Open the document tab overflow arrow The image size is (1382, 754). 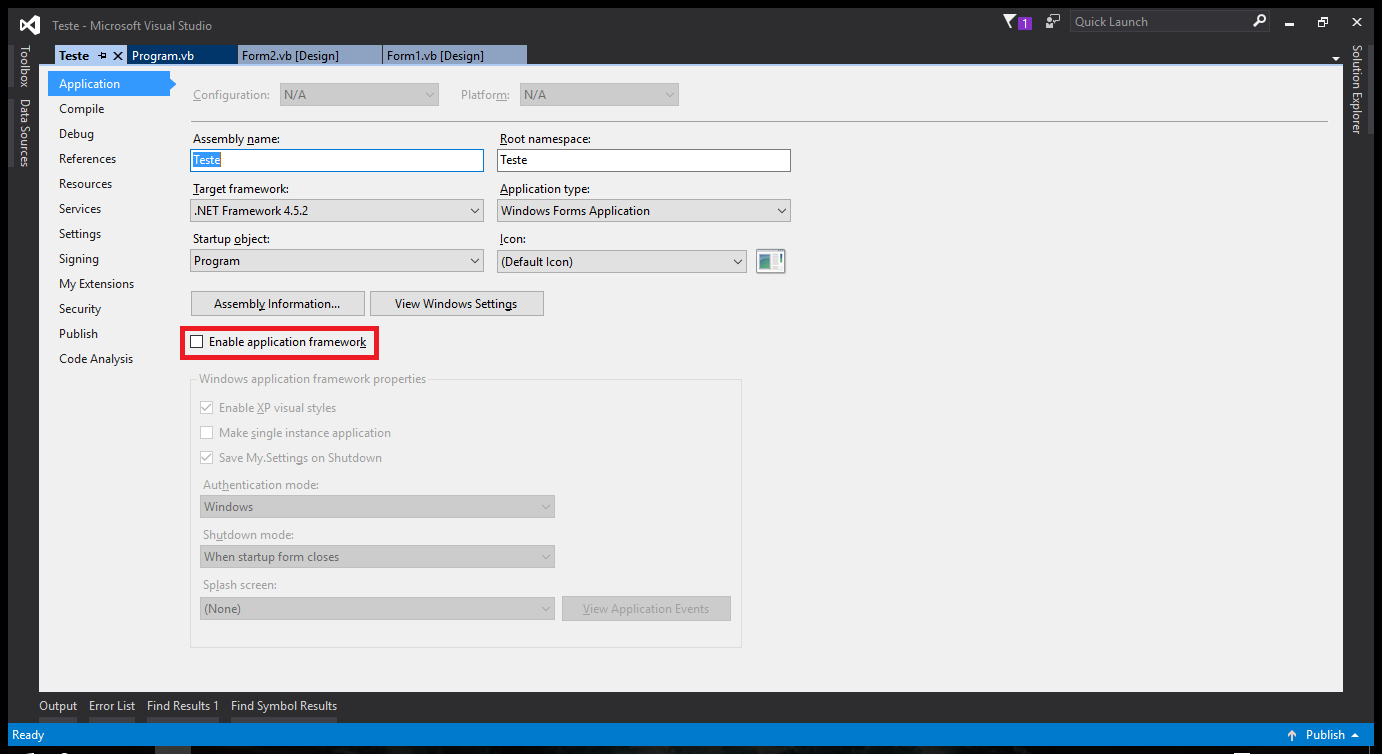click(1336, 59)
